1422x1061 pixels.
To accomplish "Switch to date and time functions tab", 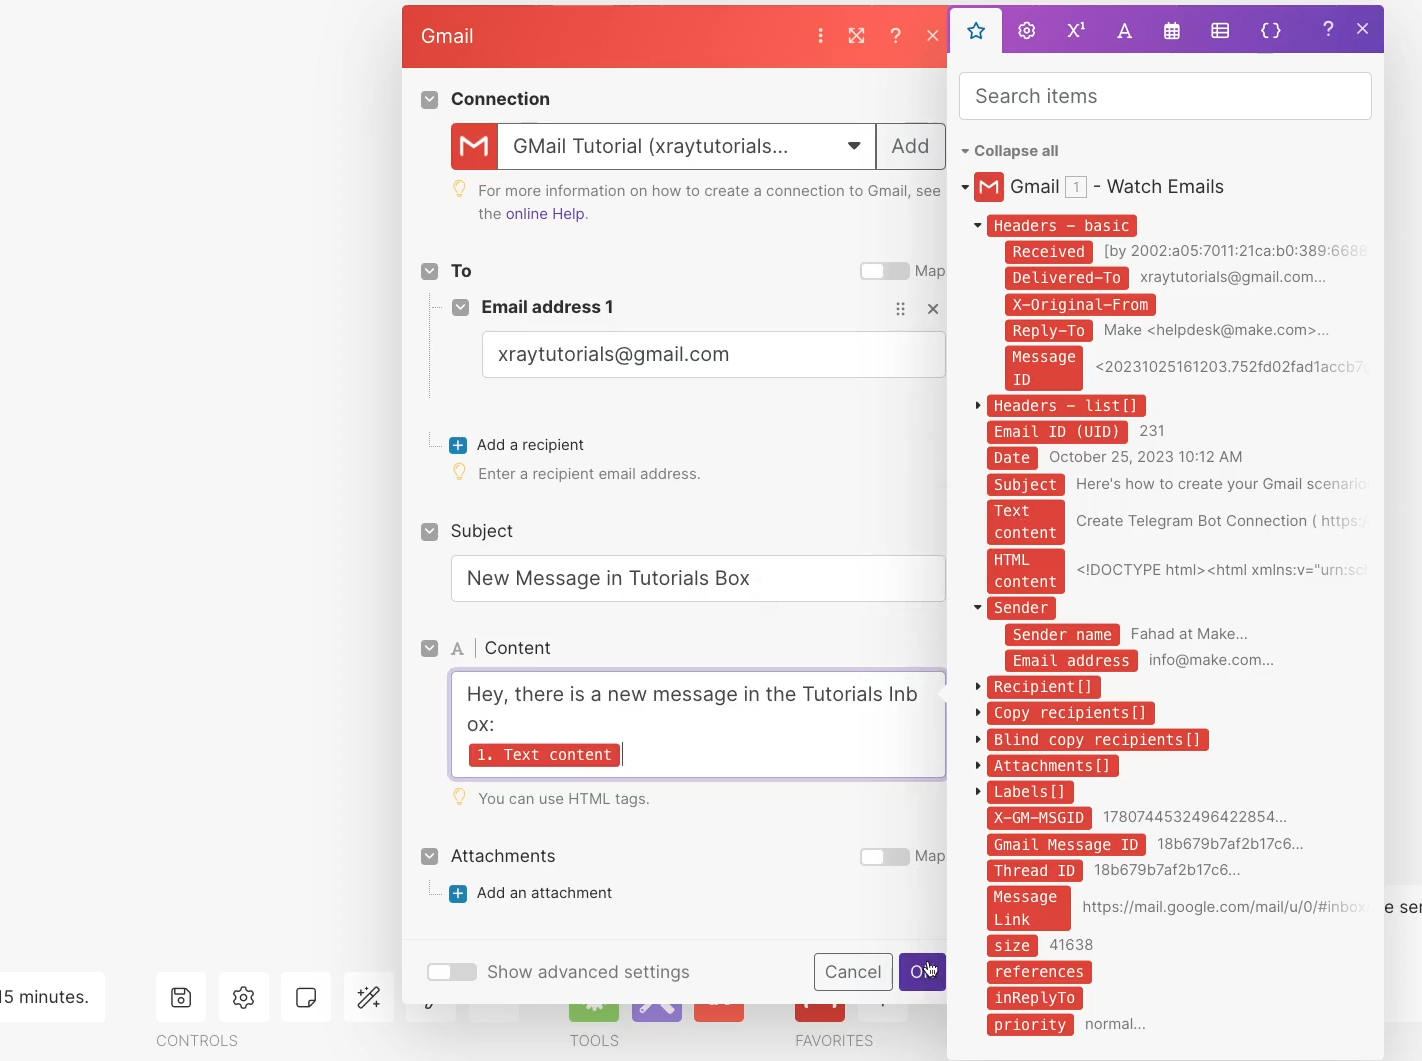I will coord(1172,31).
